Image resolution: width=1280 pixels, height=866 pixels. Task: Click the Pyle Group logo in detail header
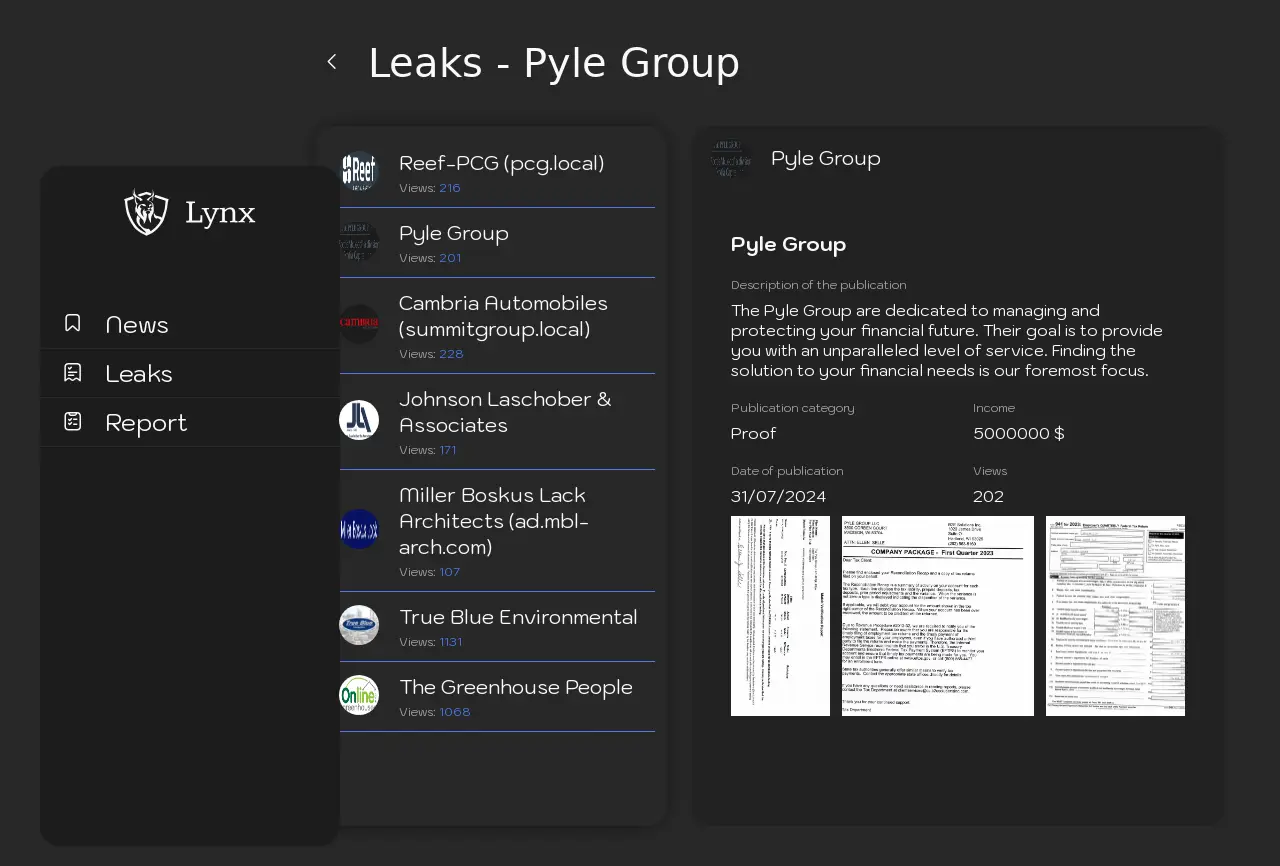click(731, 159)
